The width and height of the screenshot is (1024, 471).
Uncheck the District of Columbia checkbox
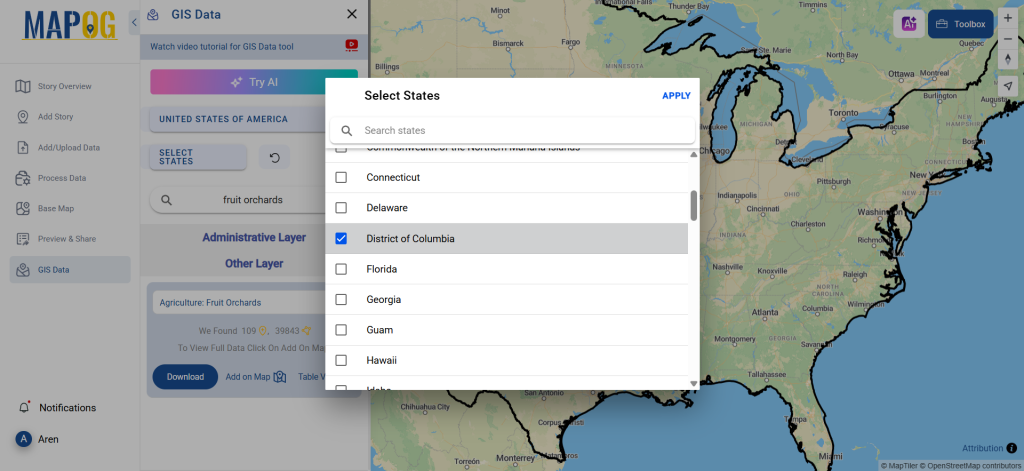pyautogui.click(x=341, y=239)
